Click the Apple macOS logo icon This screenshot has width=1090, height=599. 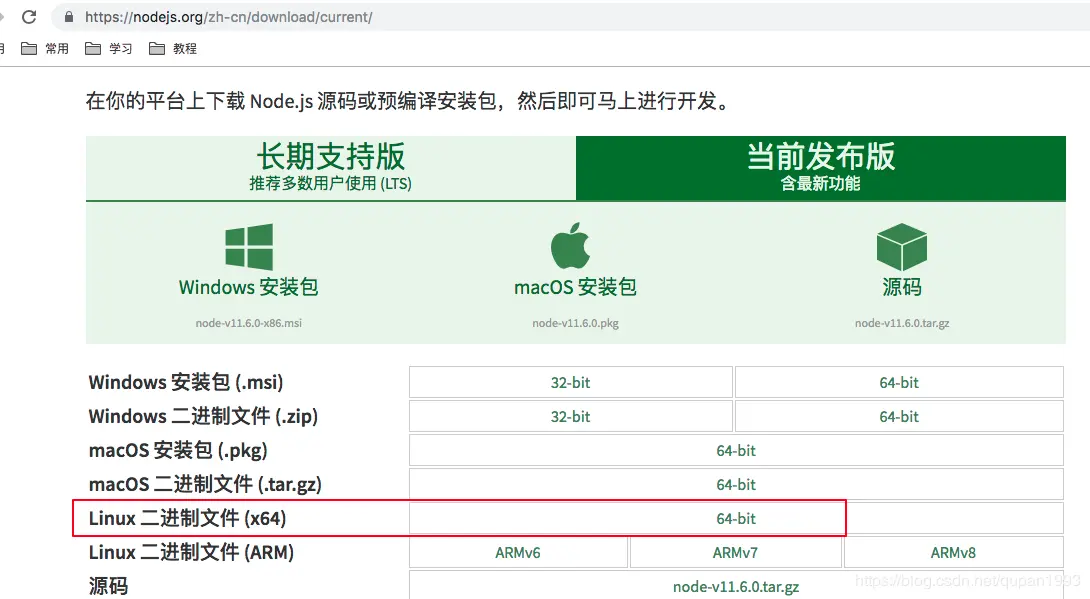(x=571, y=245)
